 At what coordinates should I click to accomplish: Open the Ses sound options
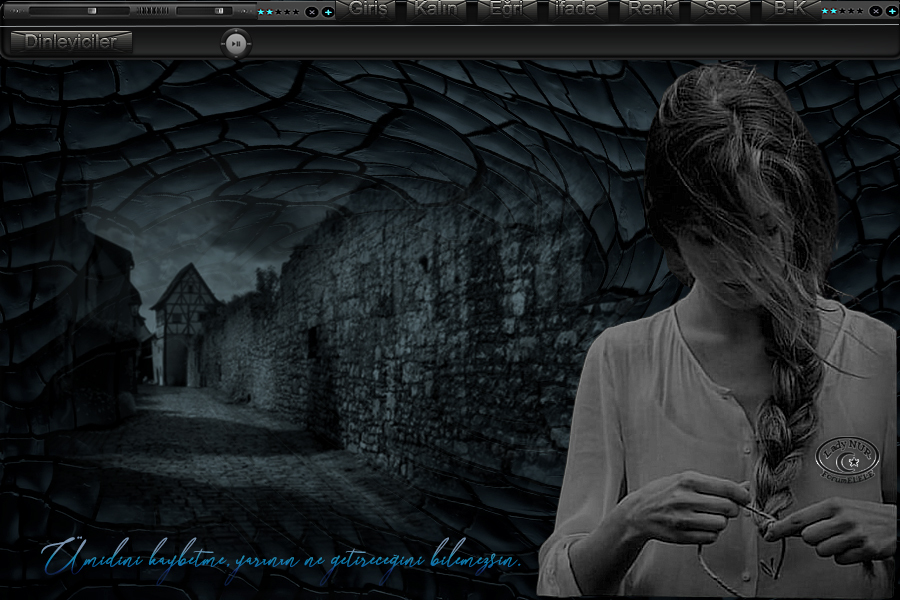(x=720, y=9)
